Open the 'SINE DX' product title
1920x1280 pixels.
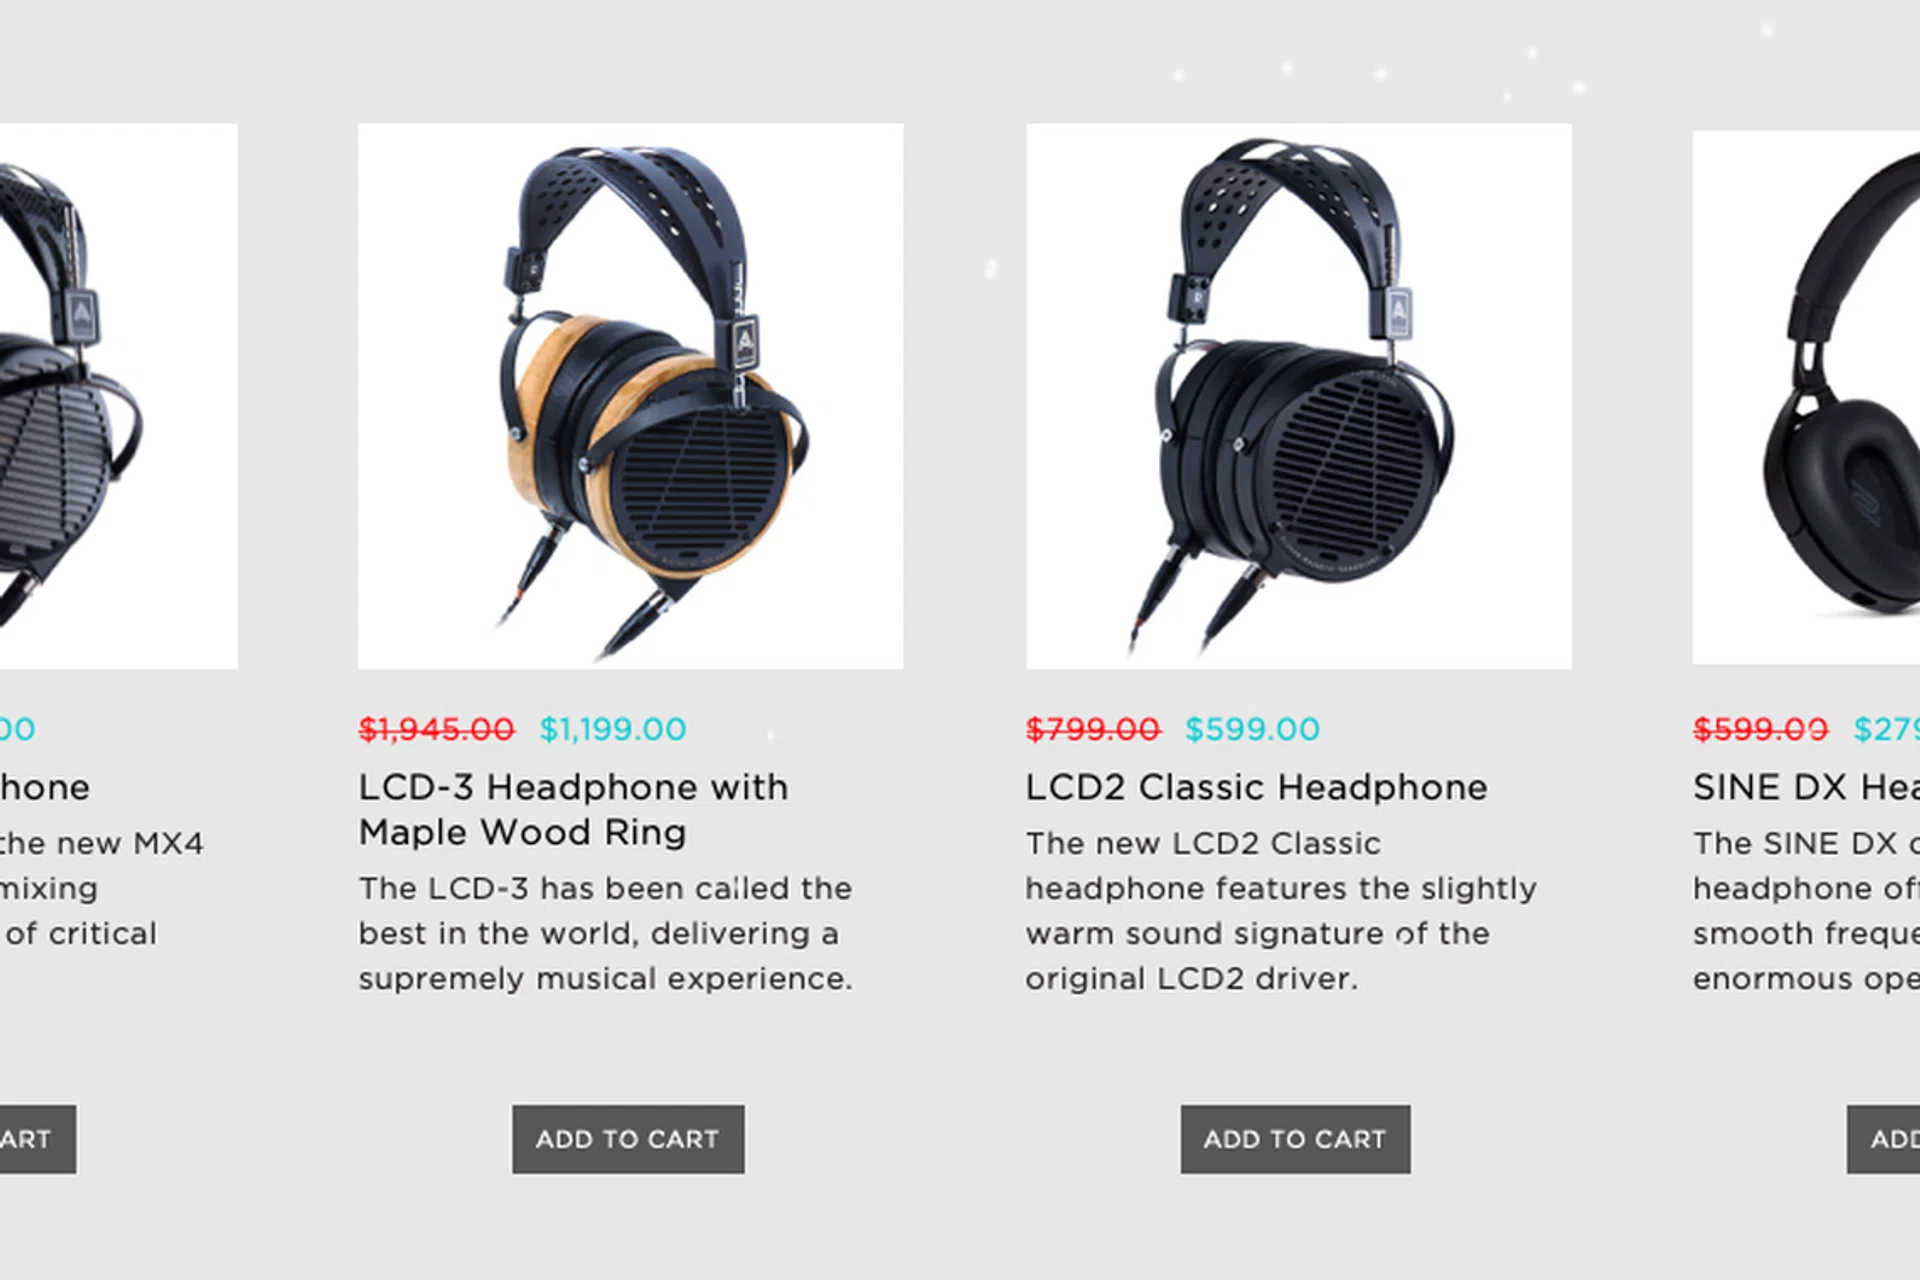coord(1806,787)
